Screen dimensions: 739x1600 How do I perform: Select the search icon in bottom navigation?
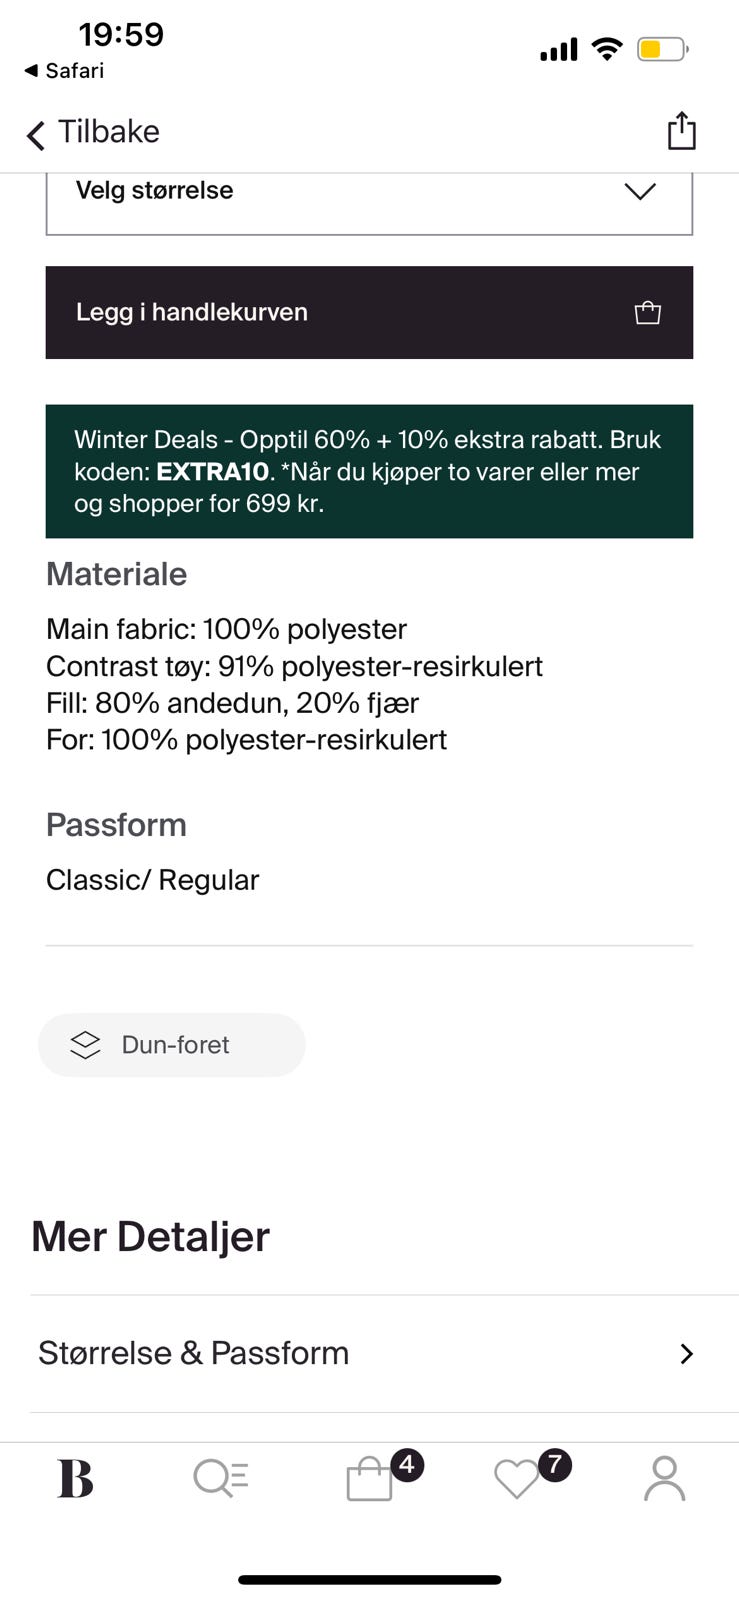pyautogui.click(x=221, y=1478)
